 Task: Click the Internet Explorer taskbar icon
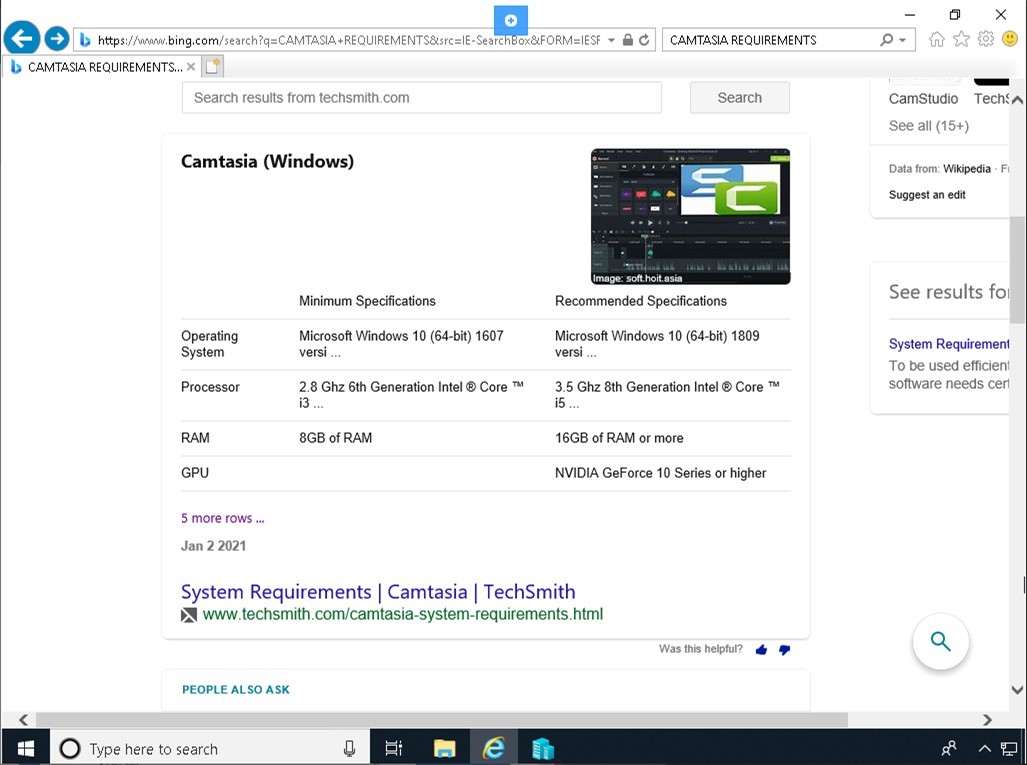[493, 748]
